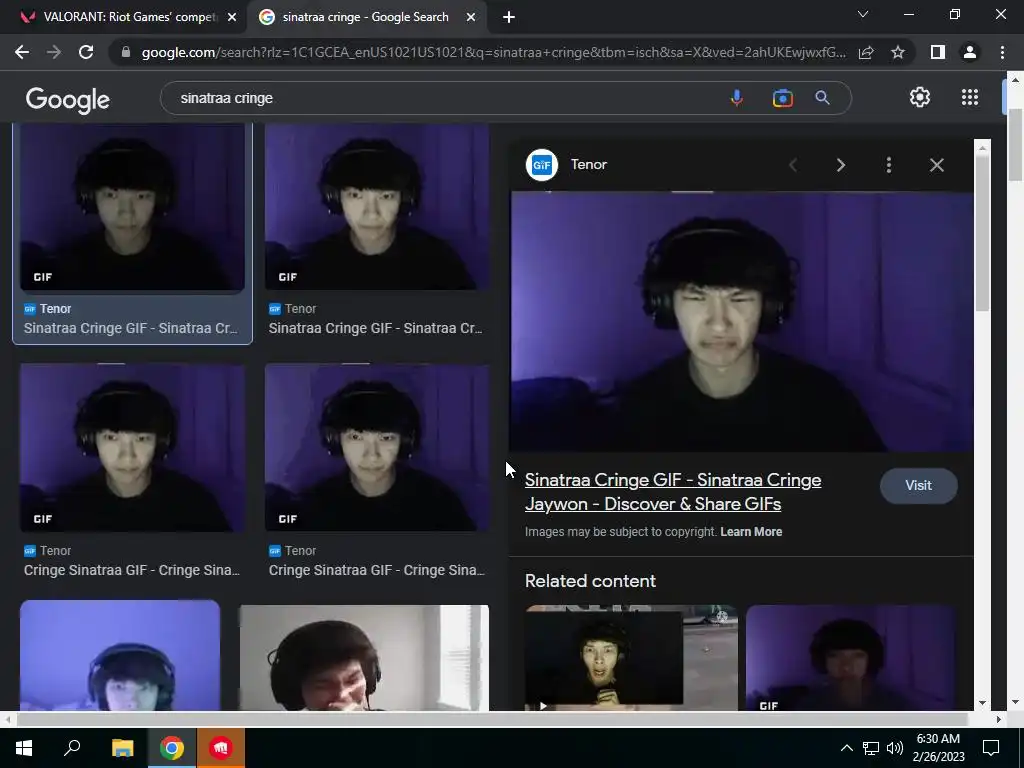Select the sinatraa cringe Google Search tab
The width and height of the screenshot is (1024, 768).
pyautogui.click(x=366, y=17)
